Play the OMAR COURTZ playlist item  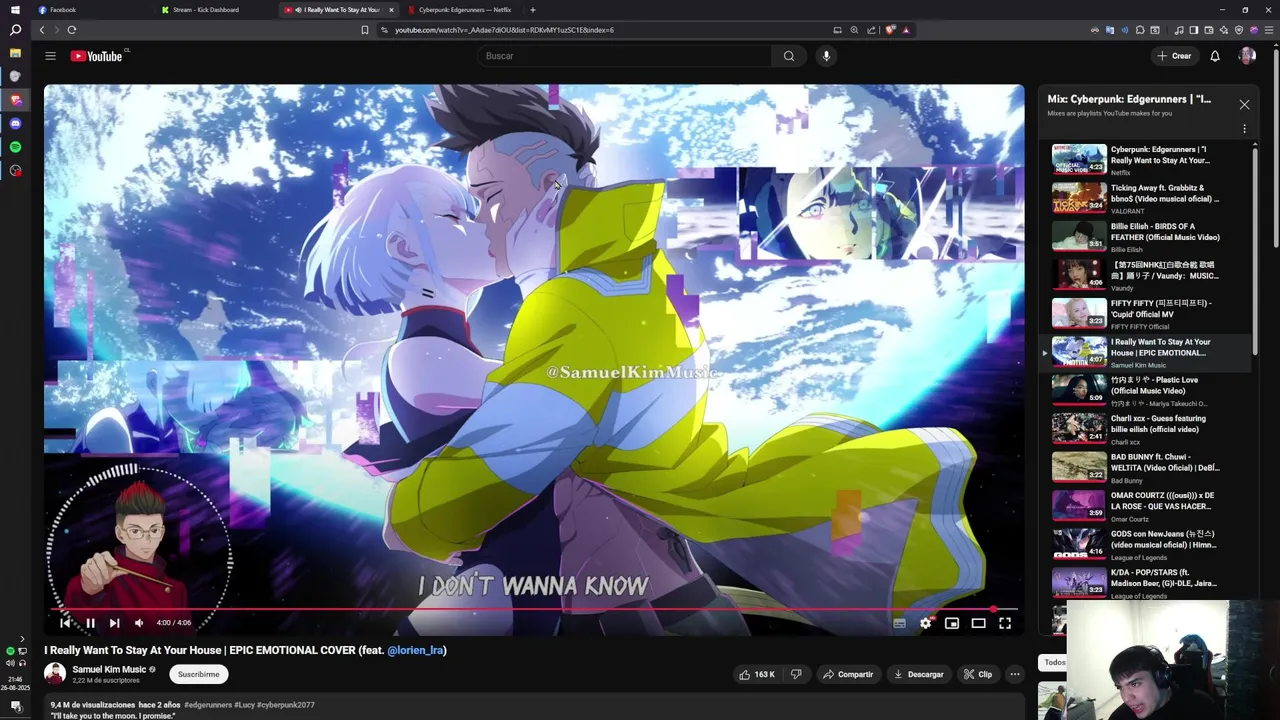[1146, 506]
